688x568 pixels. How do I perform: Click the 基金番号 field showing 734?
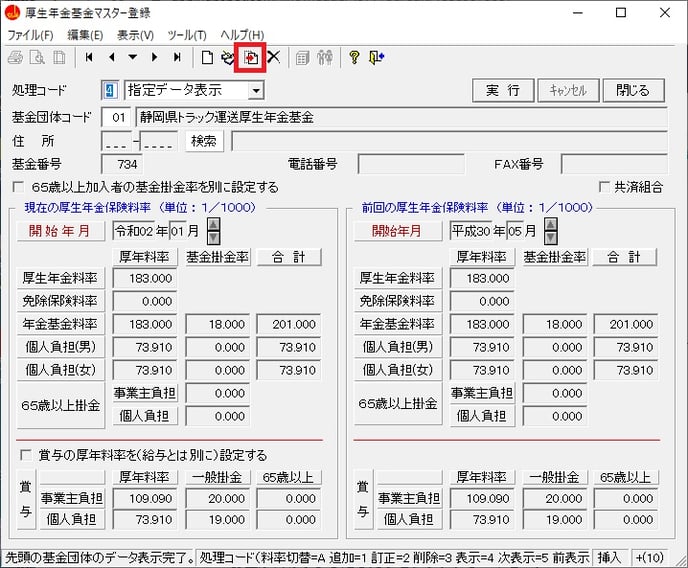(122, 164)
